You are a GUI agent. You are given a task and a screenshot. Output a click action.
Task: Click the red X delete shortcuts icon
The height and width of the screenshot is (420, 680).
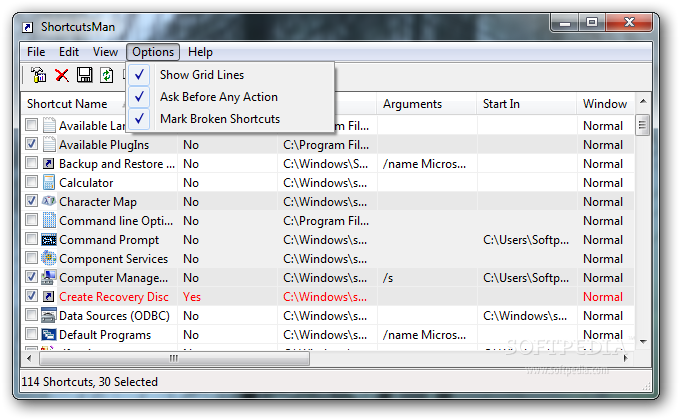(x=62, y=75)
